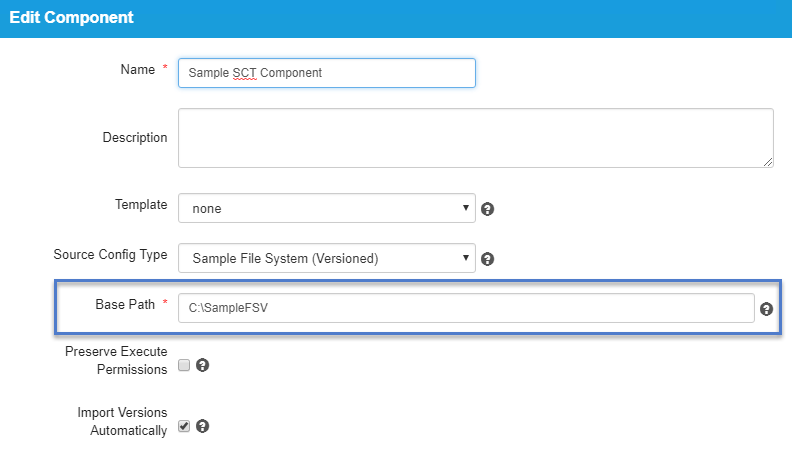Show help for Source Config Type
Image resolution: width=792 pixels, height=456 pixels.
(x=487, y=259)
